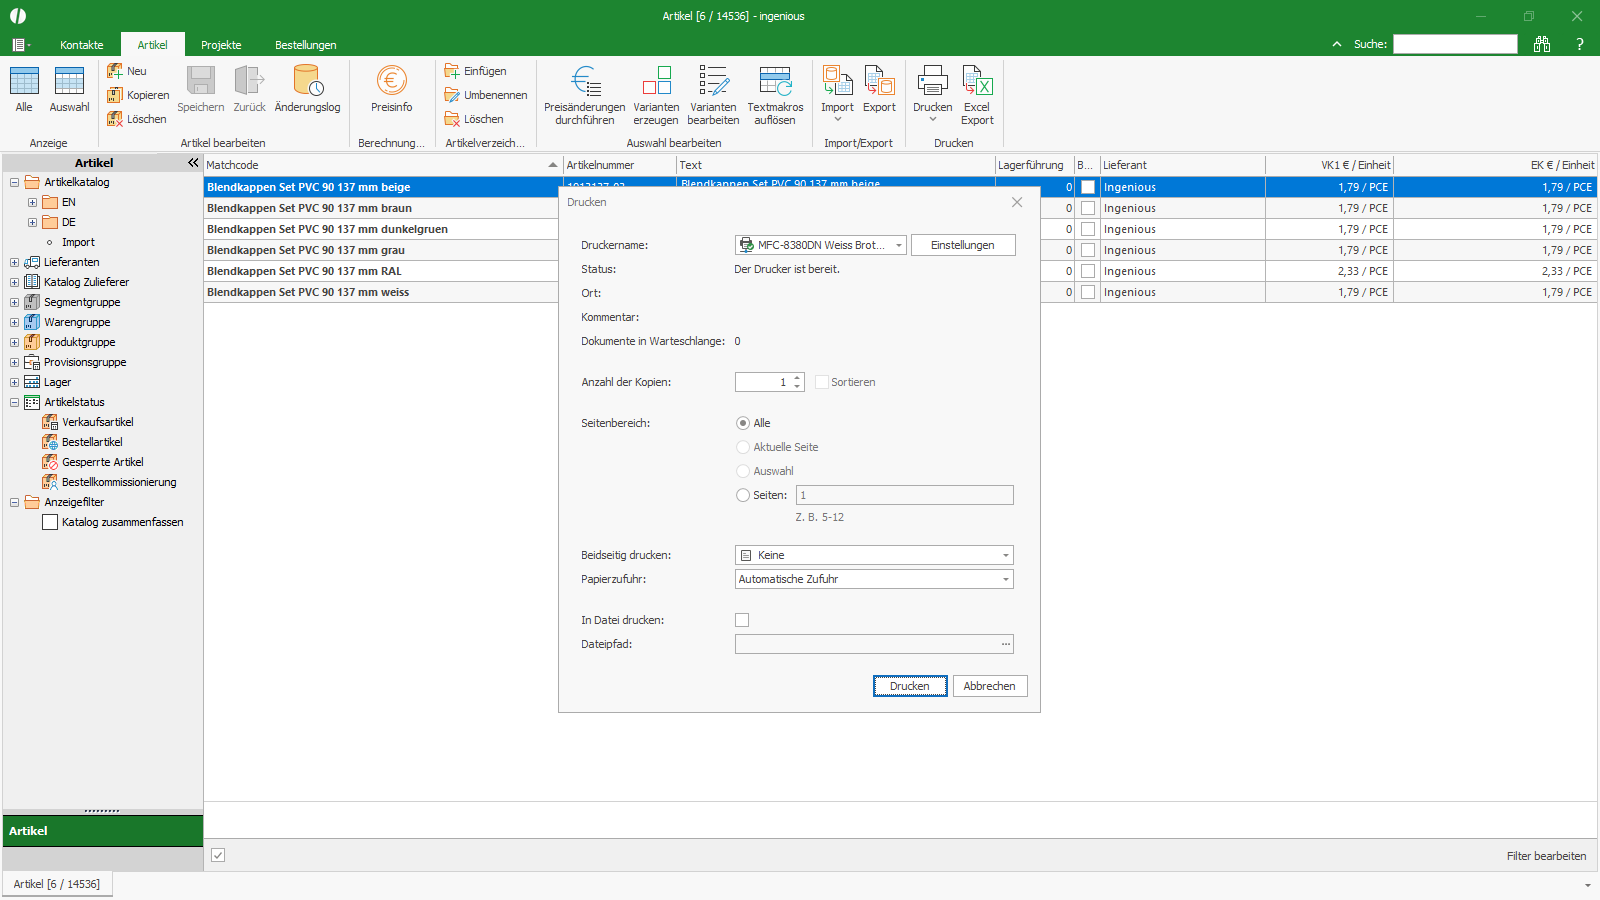1600x900 pixels.
Task: Check Katalog zusammenfassen checkbox
Action: pyautogui.click(x=50, y=522)
